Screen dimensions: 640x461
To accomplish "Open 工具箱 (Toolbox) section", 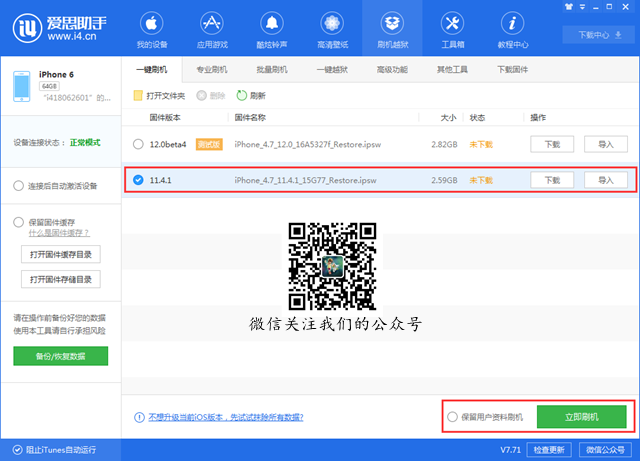I will (x=453, y=30).
